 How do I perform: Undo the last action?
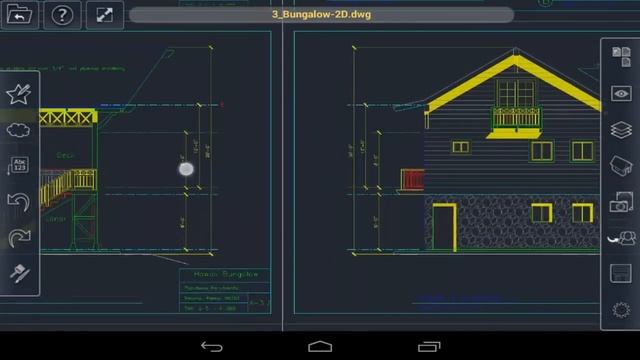pyautogui.click(x=19, y=202)
